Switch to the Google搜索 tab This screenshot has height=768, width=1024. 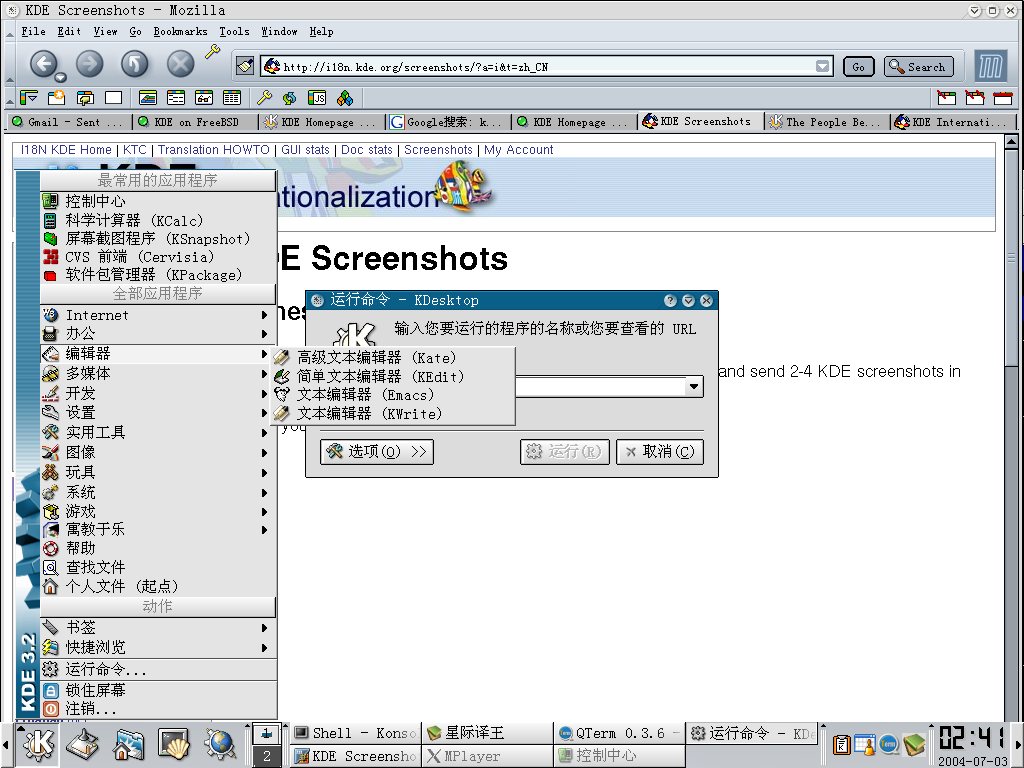click(x=447, y=121)
